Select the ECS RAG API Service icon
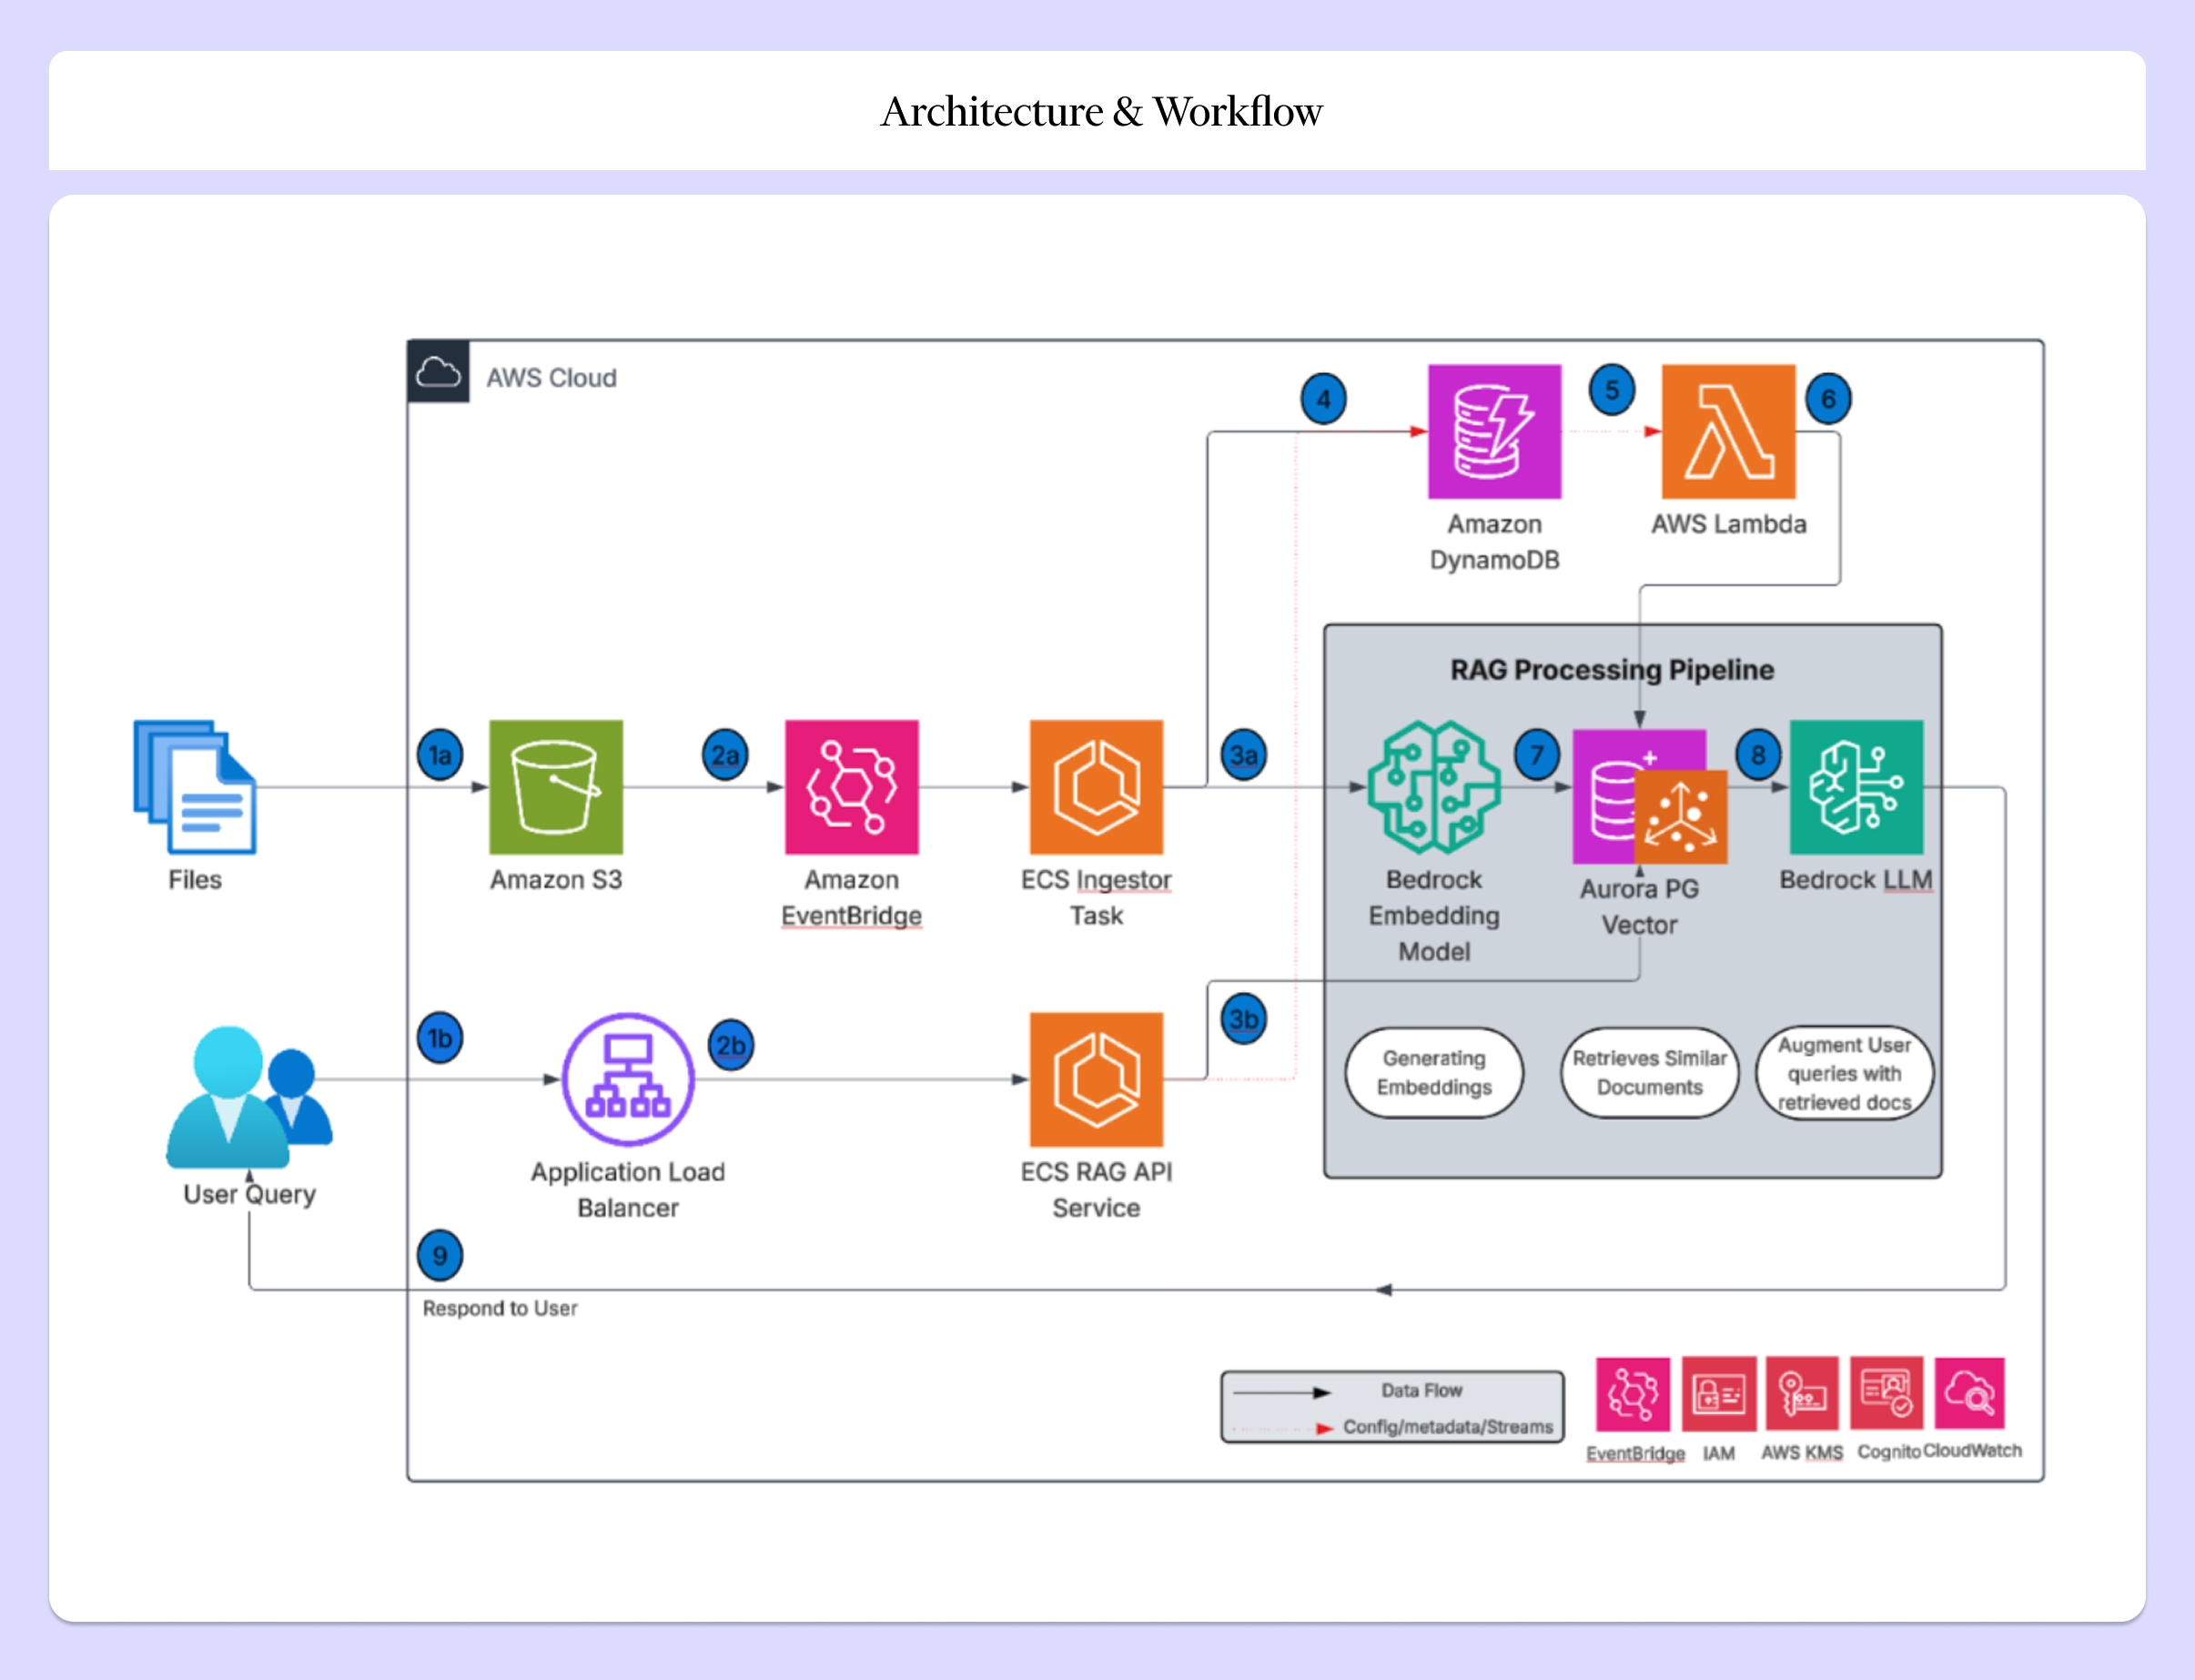The height and width of the screenshot is (1680, 2195). [x=1096, y=1079]
